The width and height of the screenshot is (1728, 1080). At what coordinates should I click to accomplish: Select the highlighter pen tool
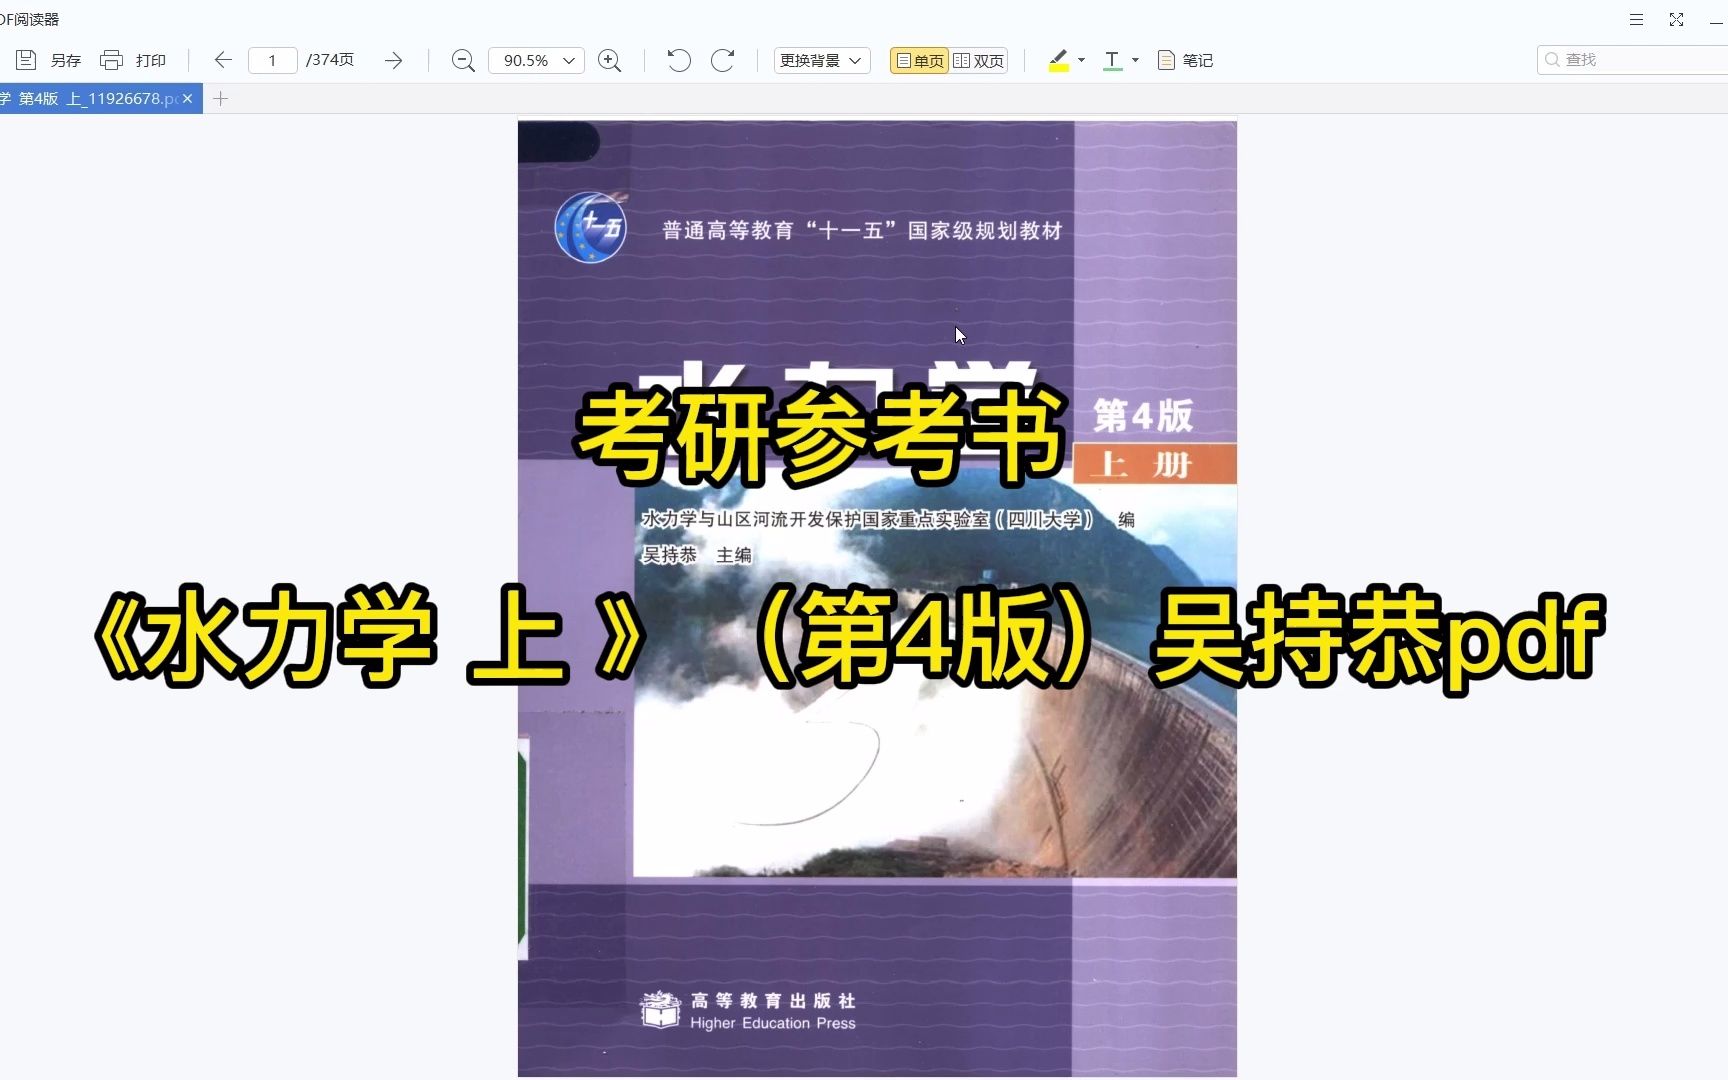pos(1058,60)
